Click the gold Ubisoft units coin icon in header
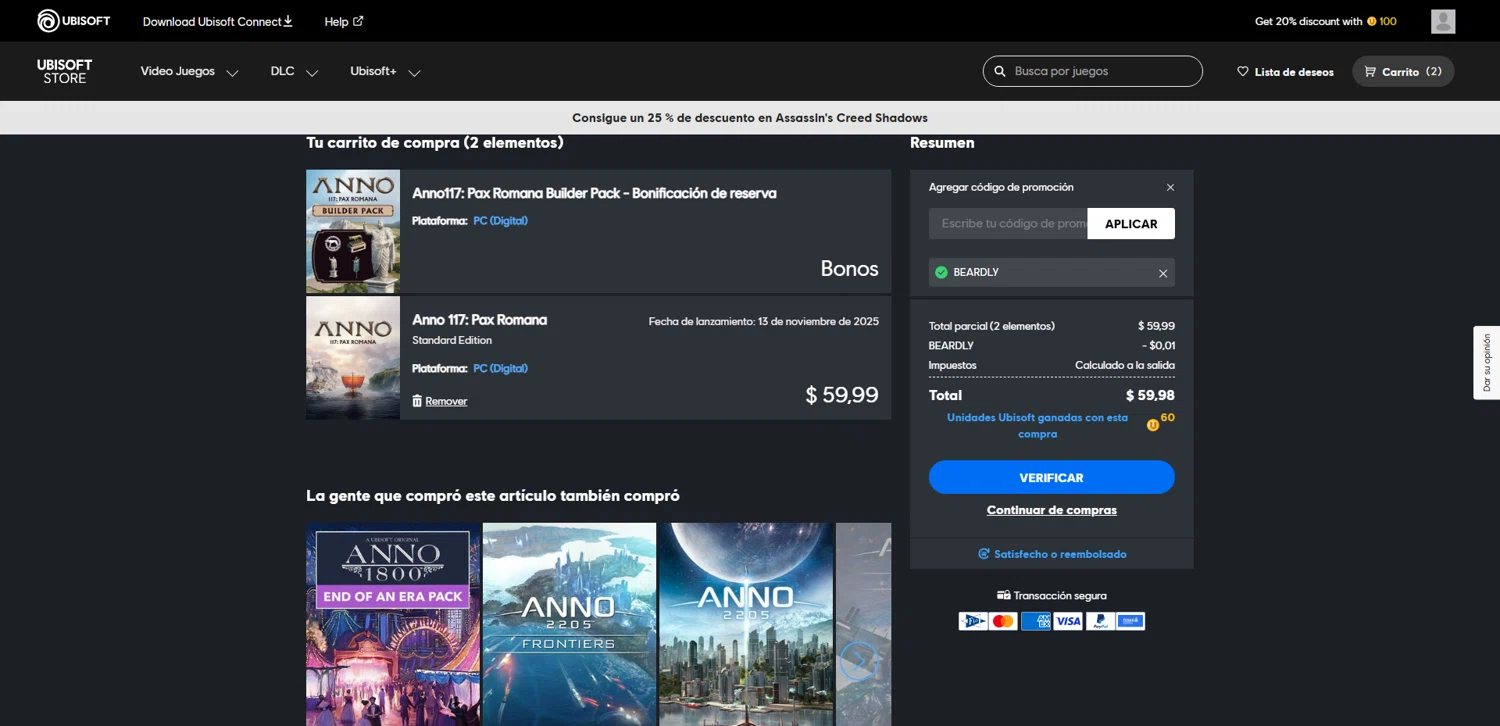 [x=1371, y=21]
